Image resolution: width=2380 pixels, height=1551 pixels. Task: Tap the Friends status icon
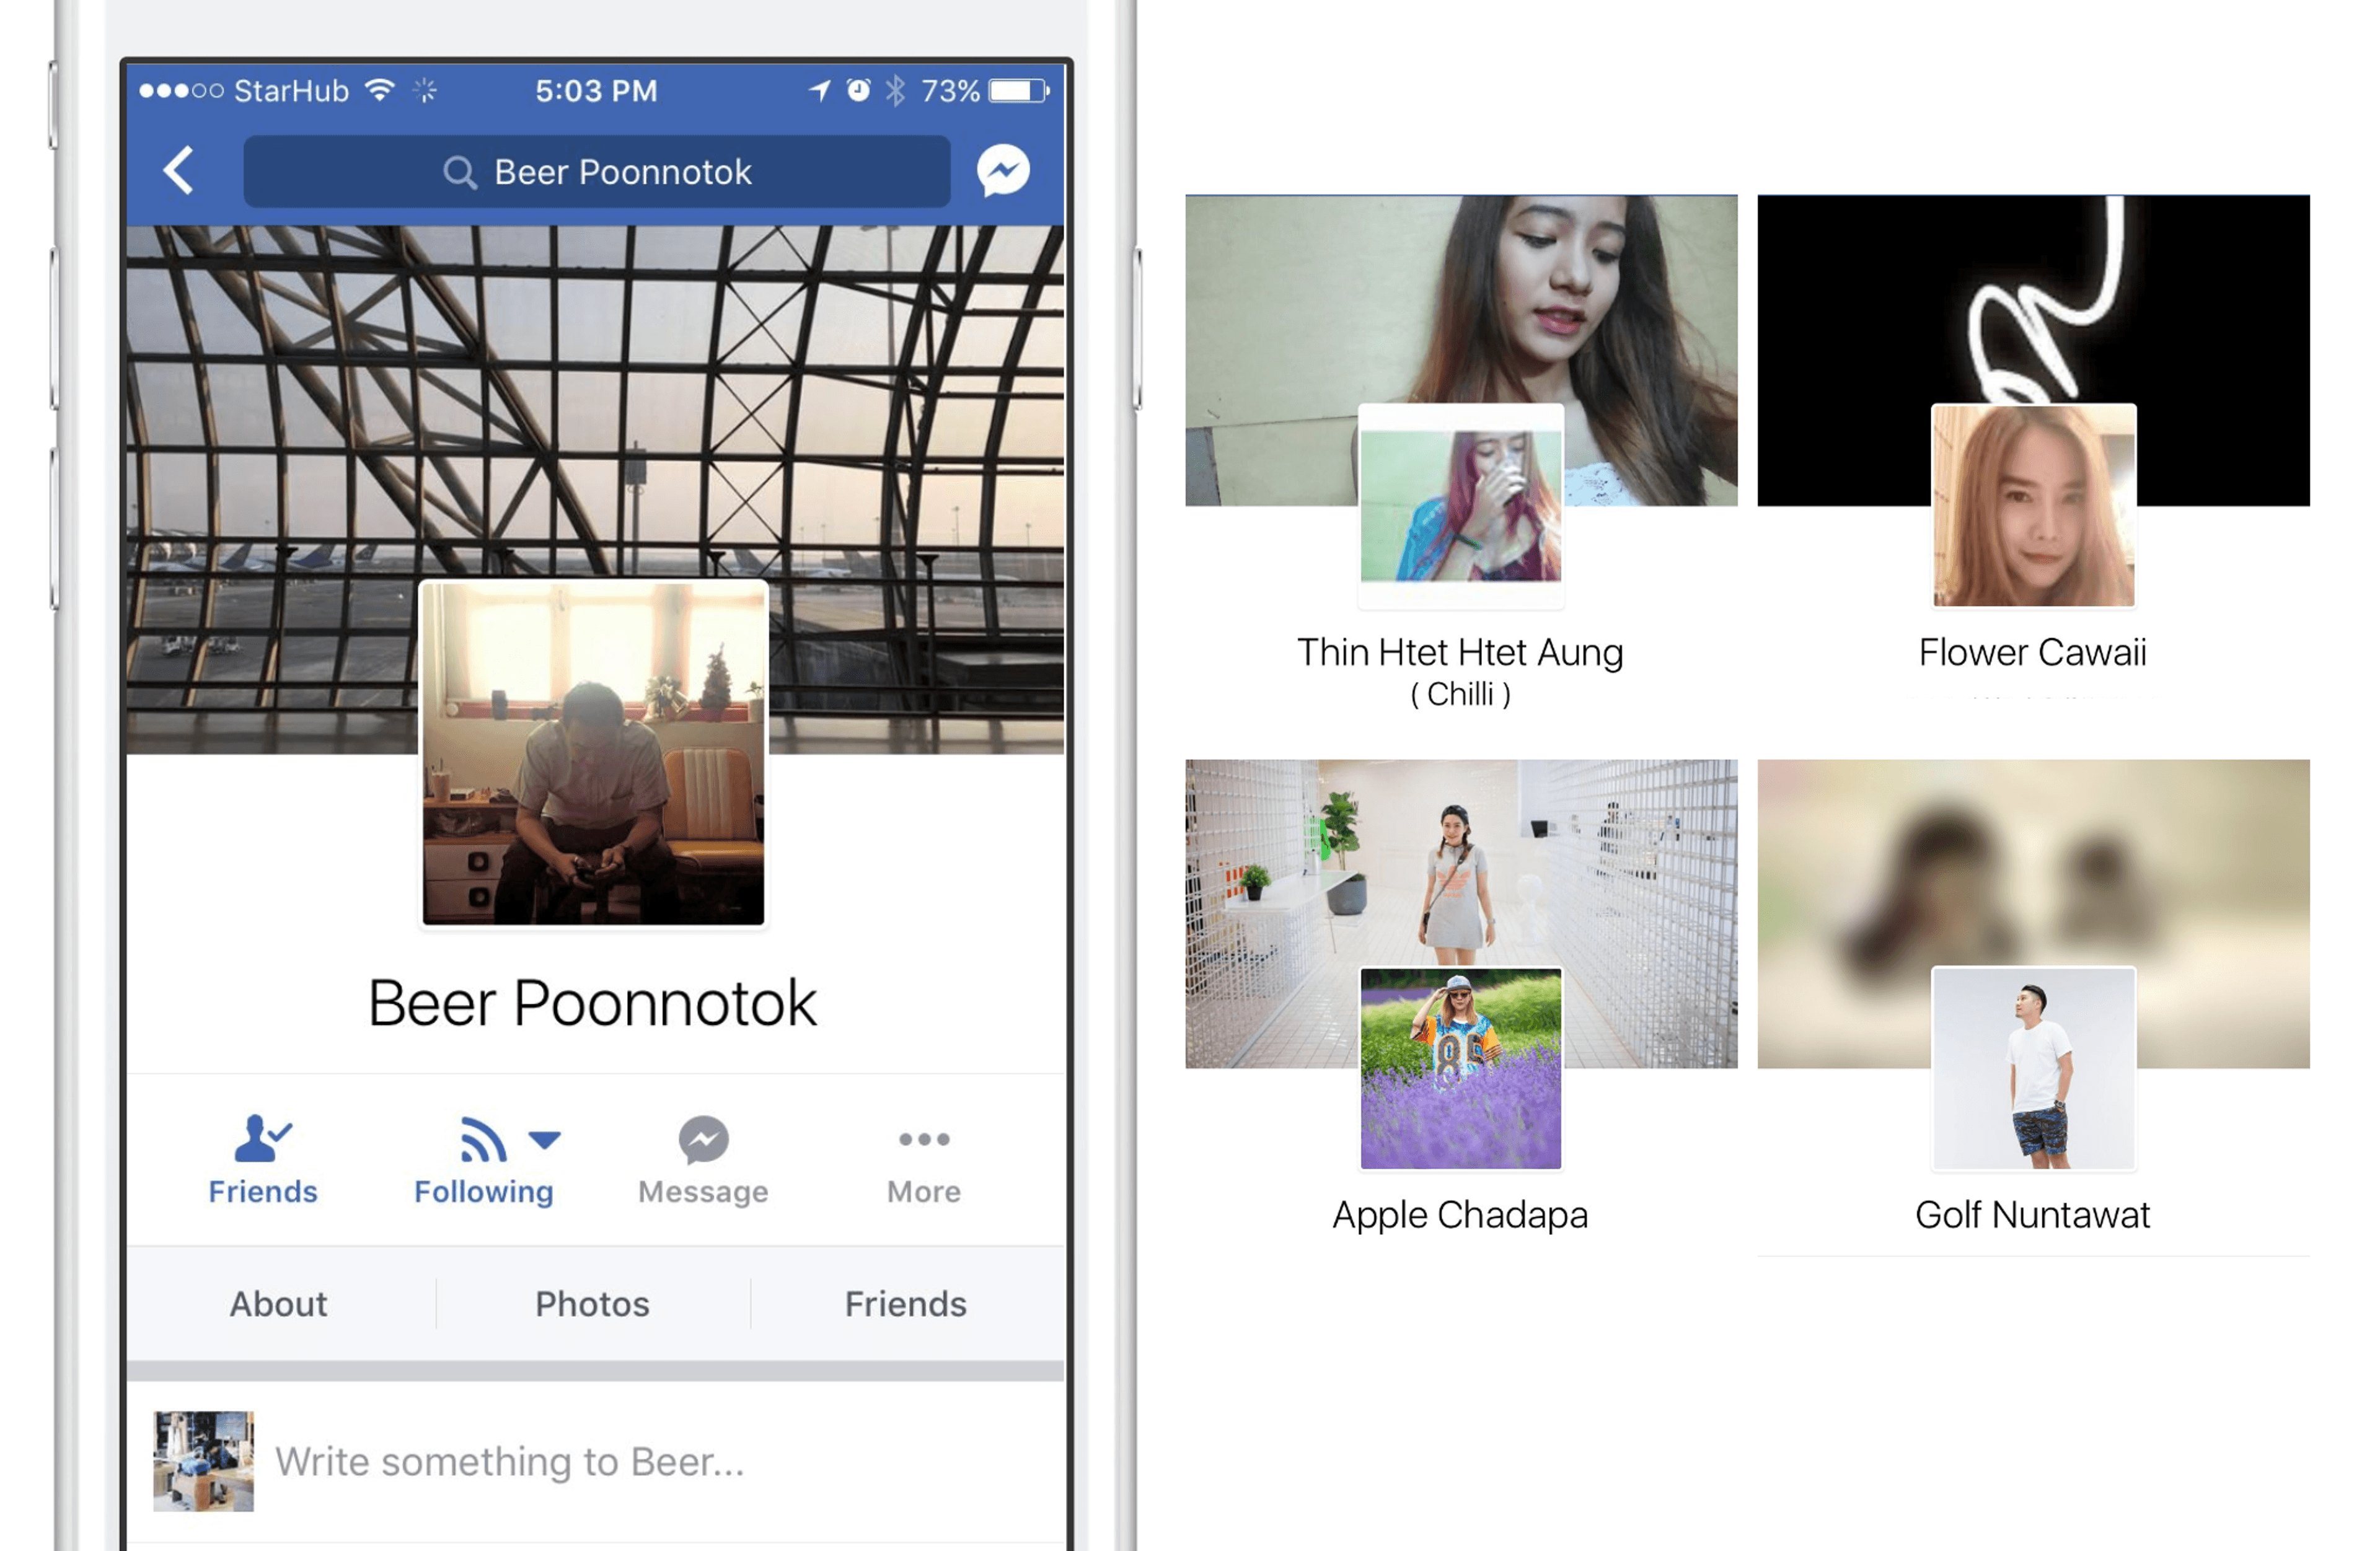tap(262, 1138)
